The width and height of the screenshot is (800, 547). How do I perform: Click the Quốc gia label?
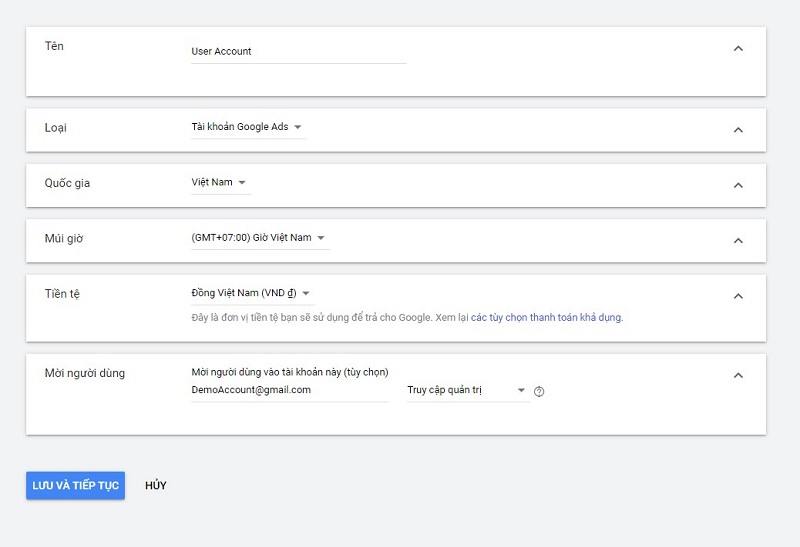pos(67,183)
